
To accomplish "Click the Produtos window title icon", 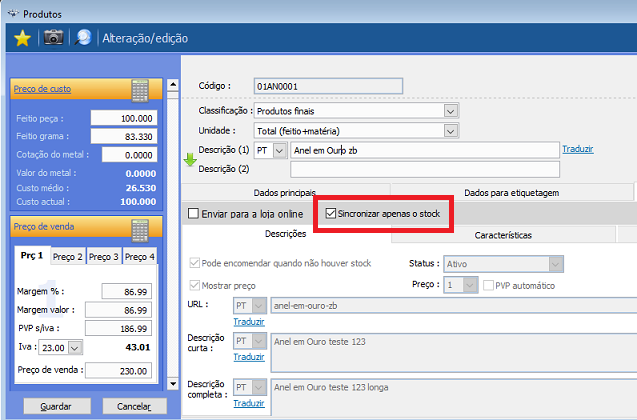I will point(10,11).
